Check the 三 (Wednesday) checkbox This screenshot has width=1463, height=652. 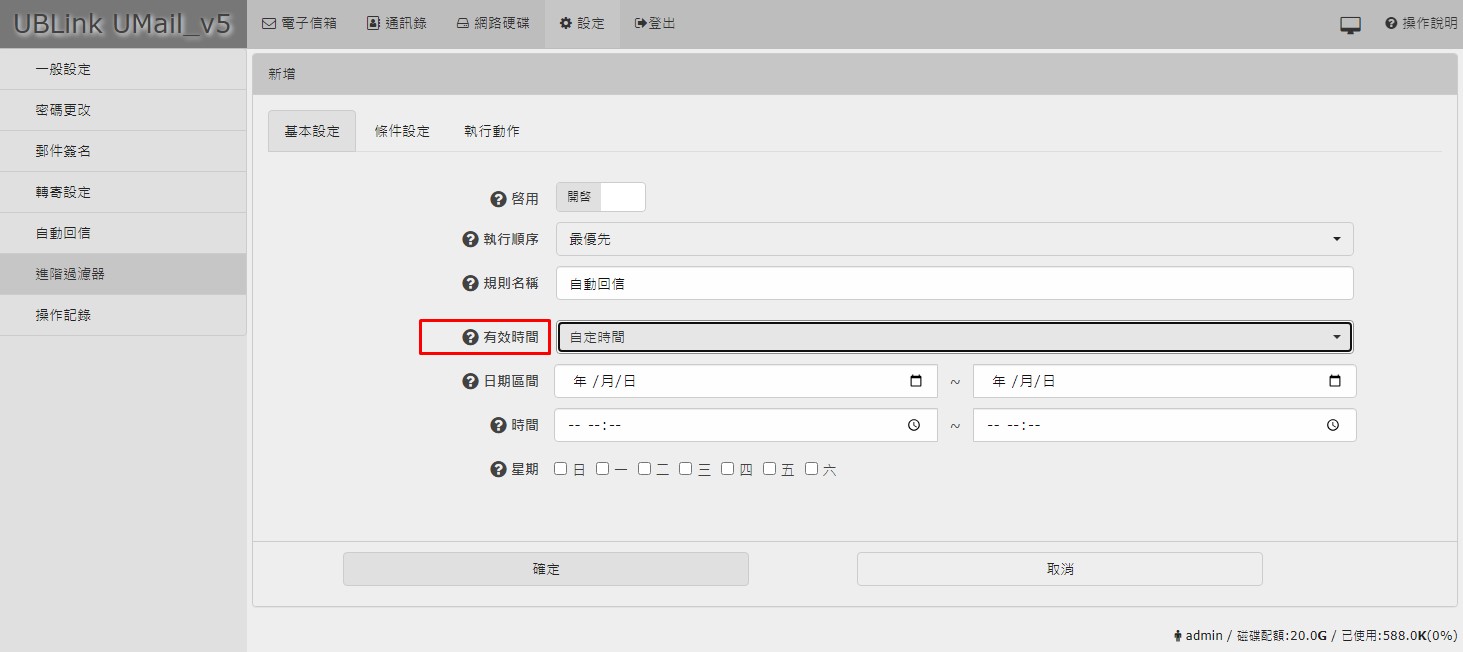point(686,469)
